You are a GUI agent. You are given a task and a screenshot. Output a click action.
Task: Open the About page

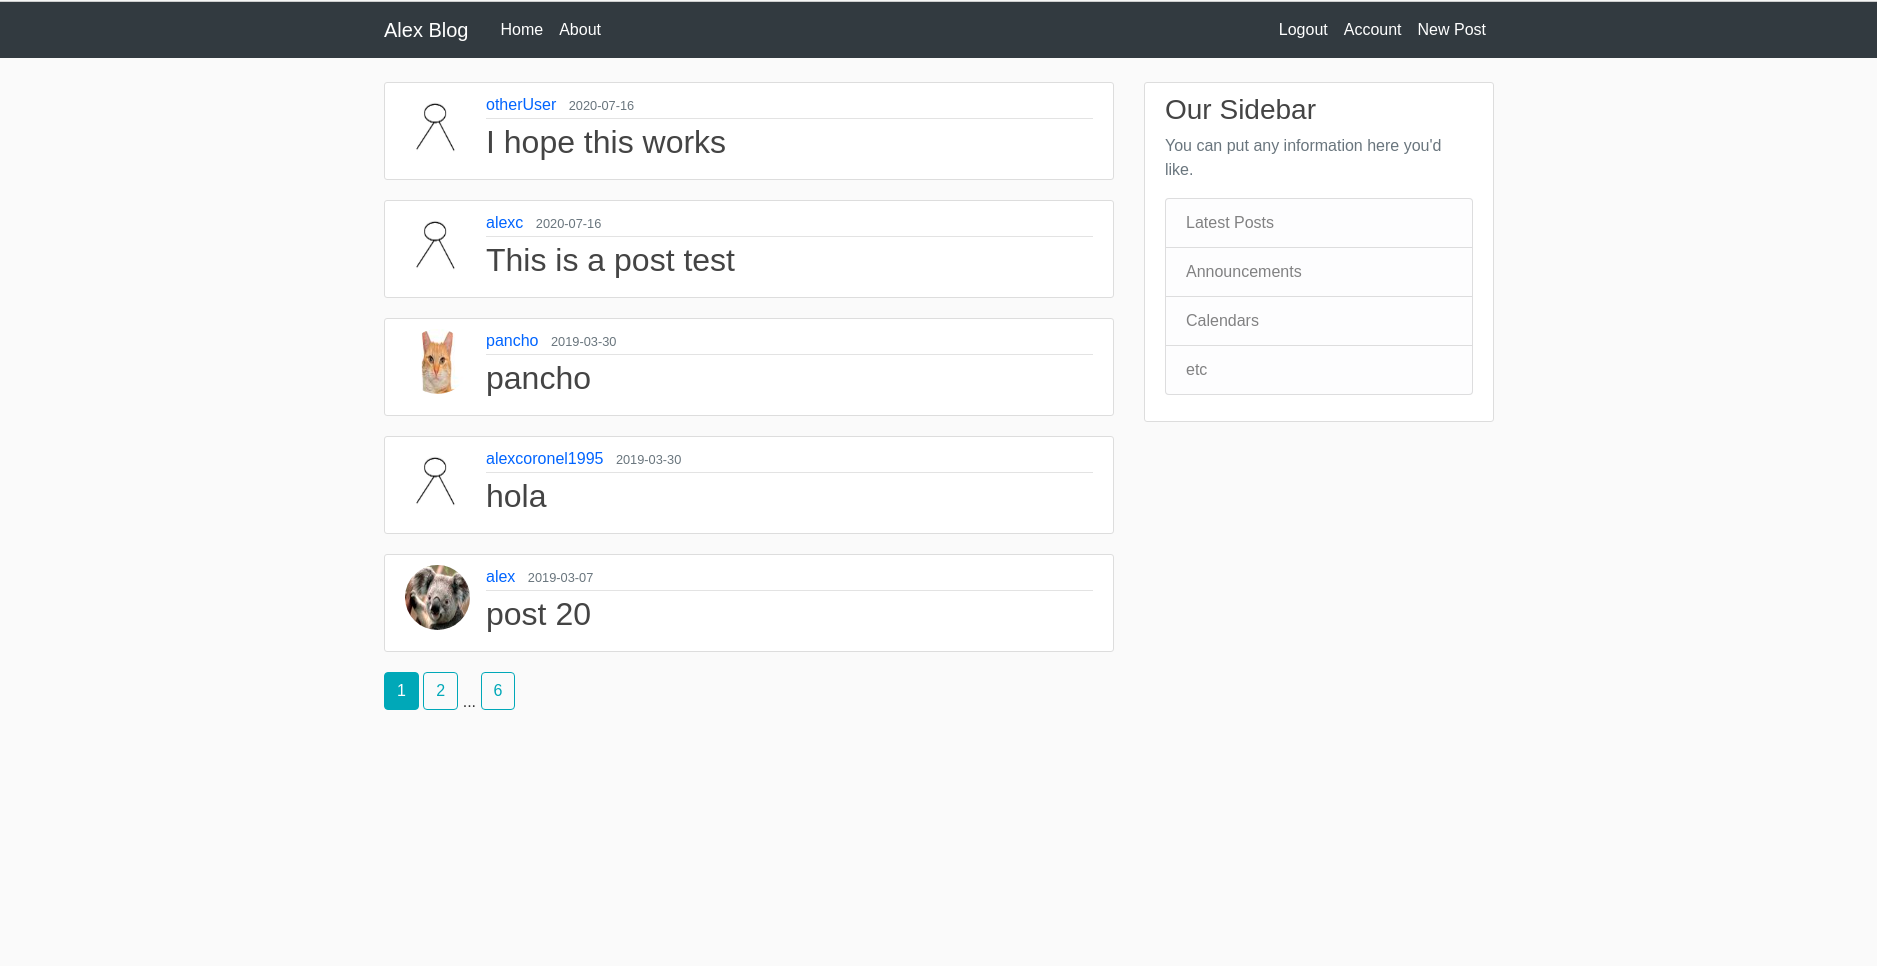click(x=580, y=30)
